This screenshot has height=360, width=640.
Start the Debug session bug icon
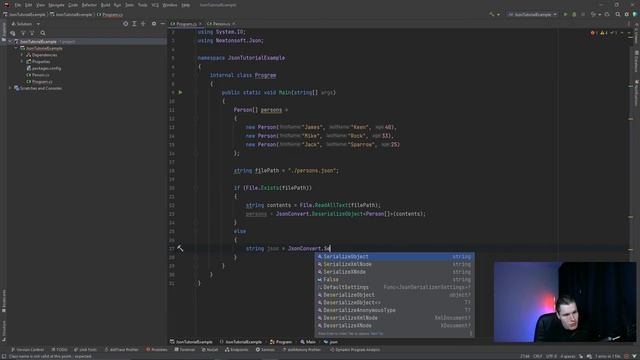click(574, 14)
